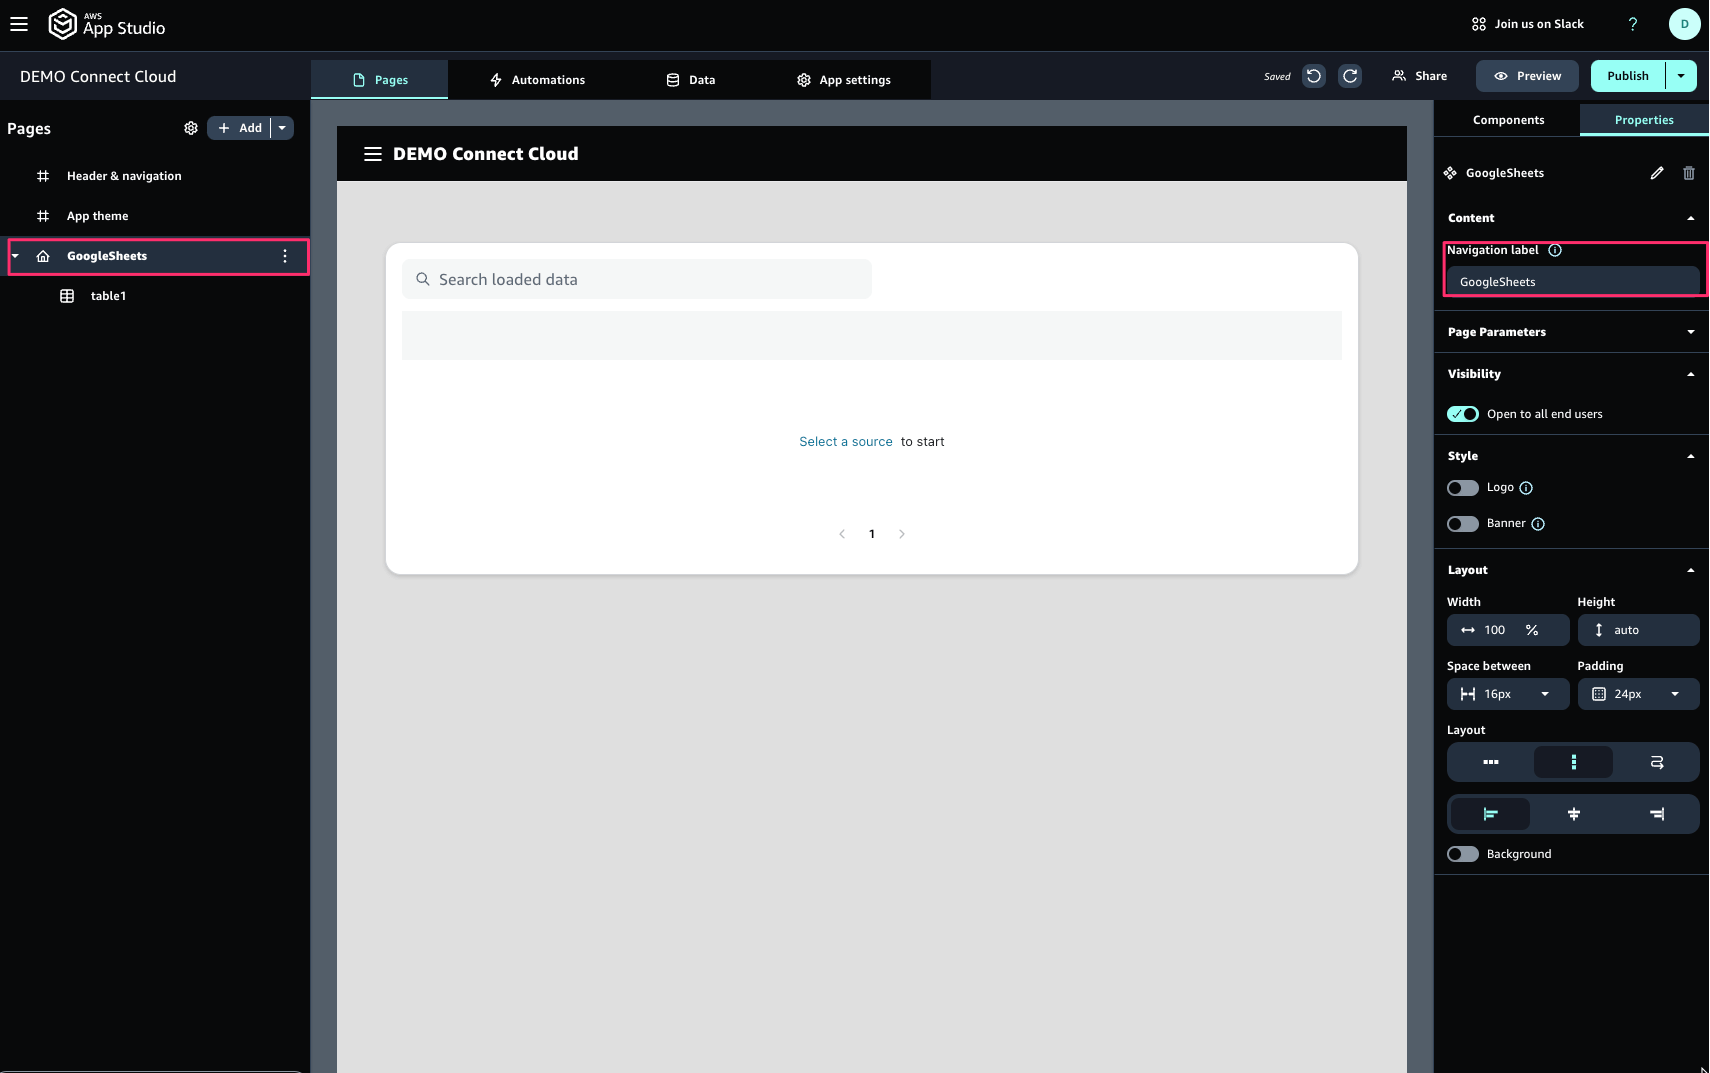Click the Publish button
Viewport: 1710px width, 1073px height.
tap(1628, 76)
